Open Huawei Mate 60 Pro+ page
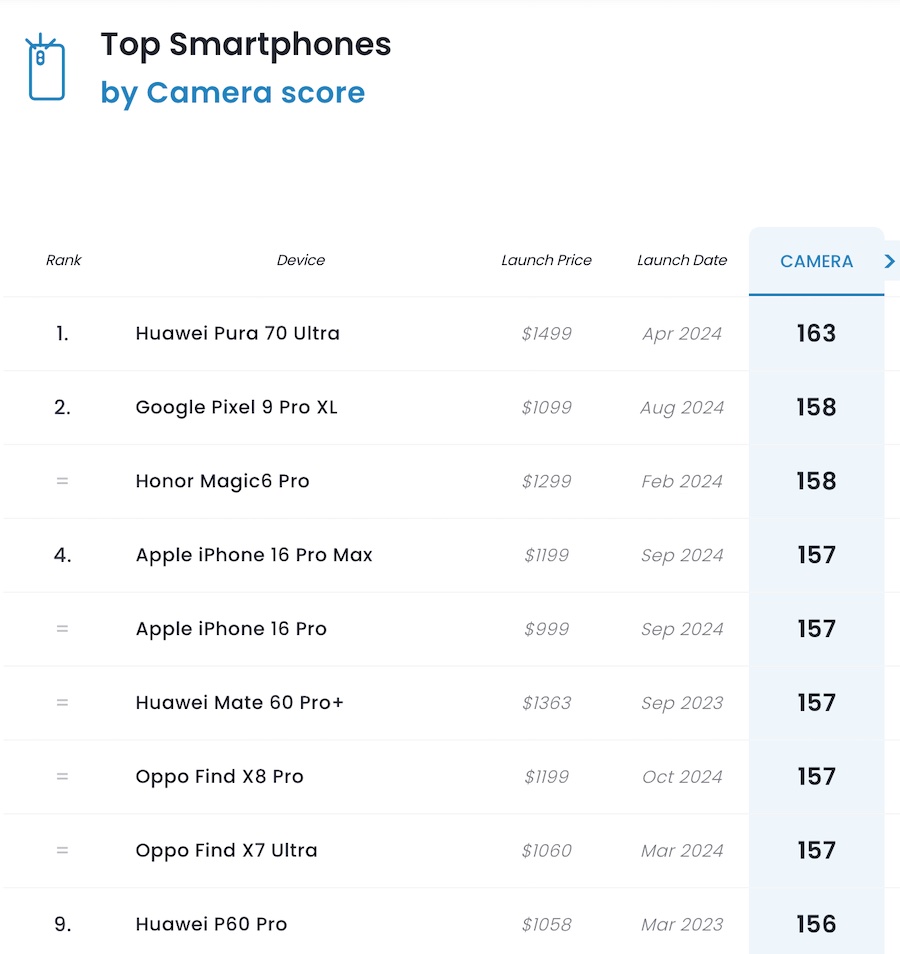The height and width of the screenshot is (954, 900). (240, 704)
